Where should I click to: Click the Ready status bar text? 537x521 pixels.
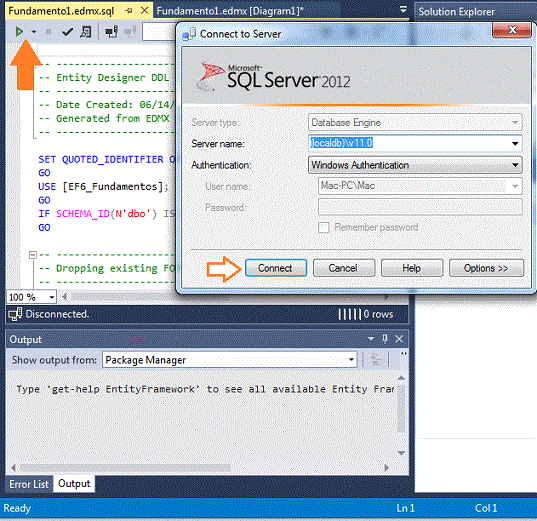(17, 508)
